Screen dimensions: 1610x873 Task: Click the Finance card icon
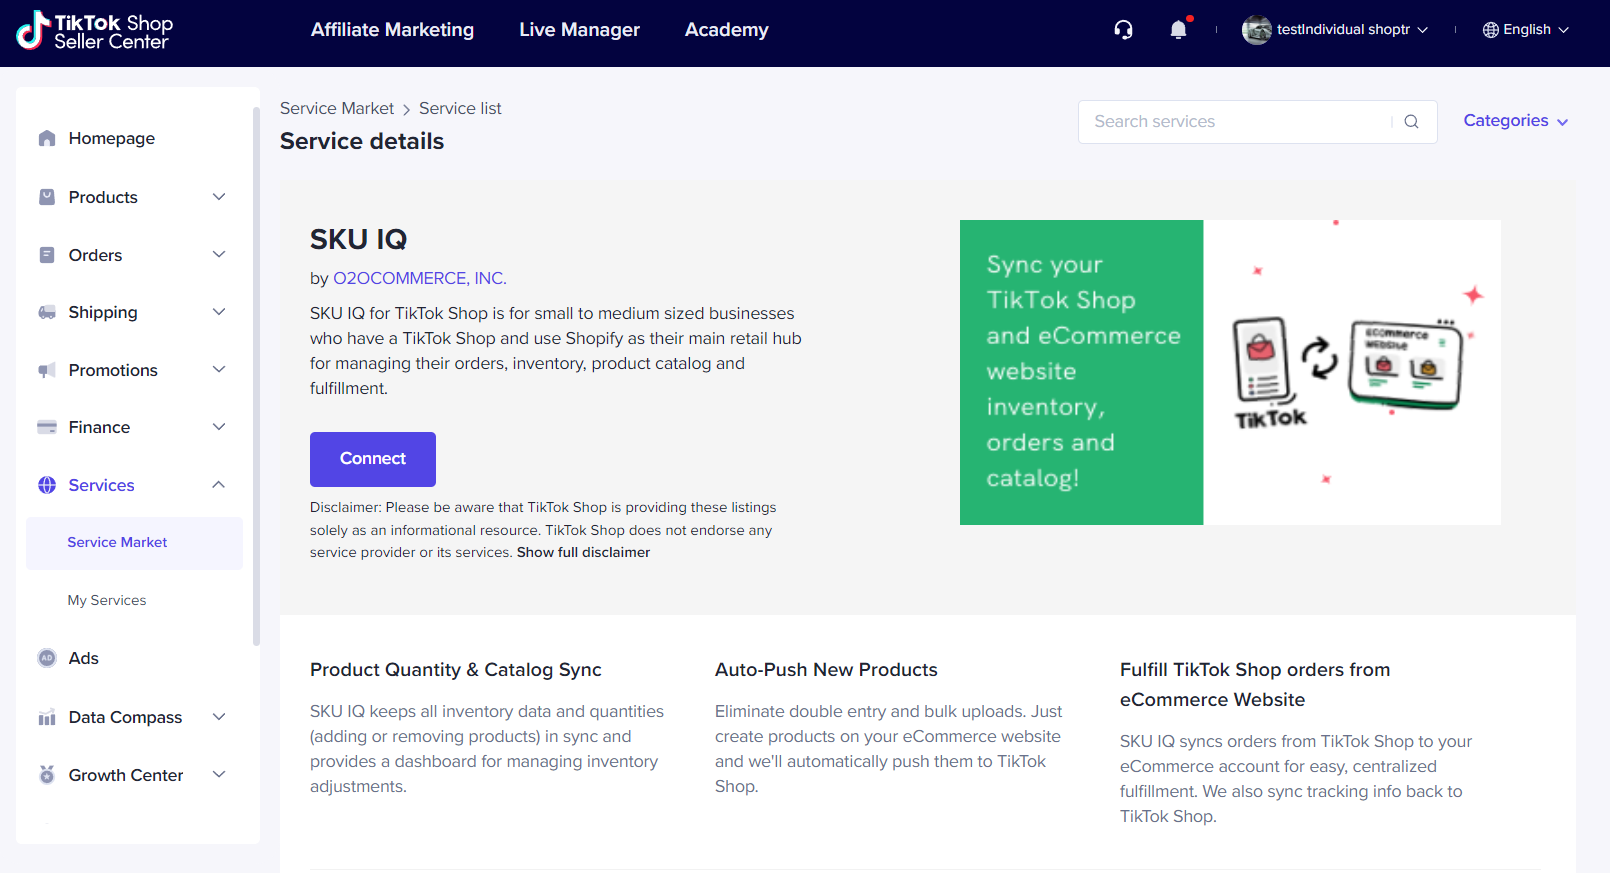click(x=47, y=427)
